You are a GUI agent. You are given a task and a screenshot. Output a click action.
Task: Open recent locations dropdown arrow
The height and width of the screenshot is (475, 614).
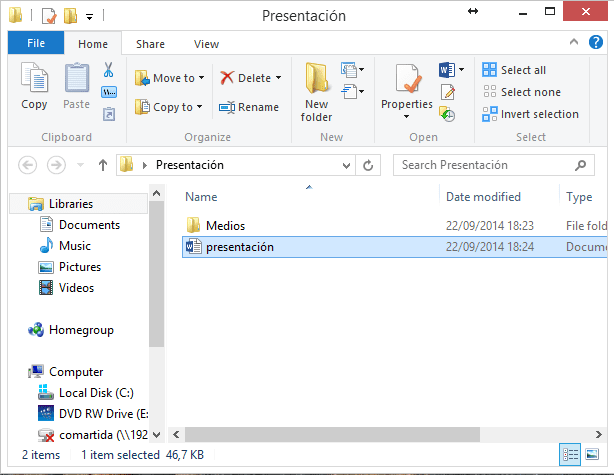tap(80, 165)
